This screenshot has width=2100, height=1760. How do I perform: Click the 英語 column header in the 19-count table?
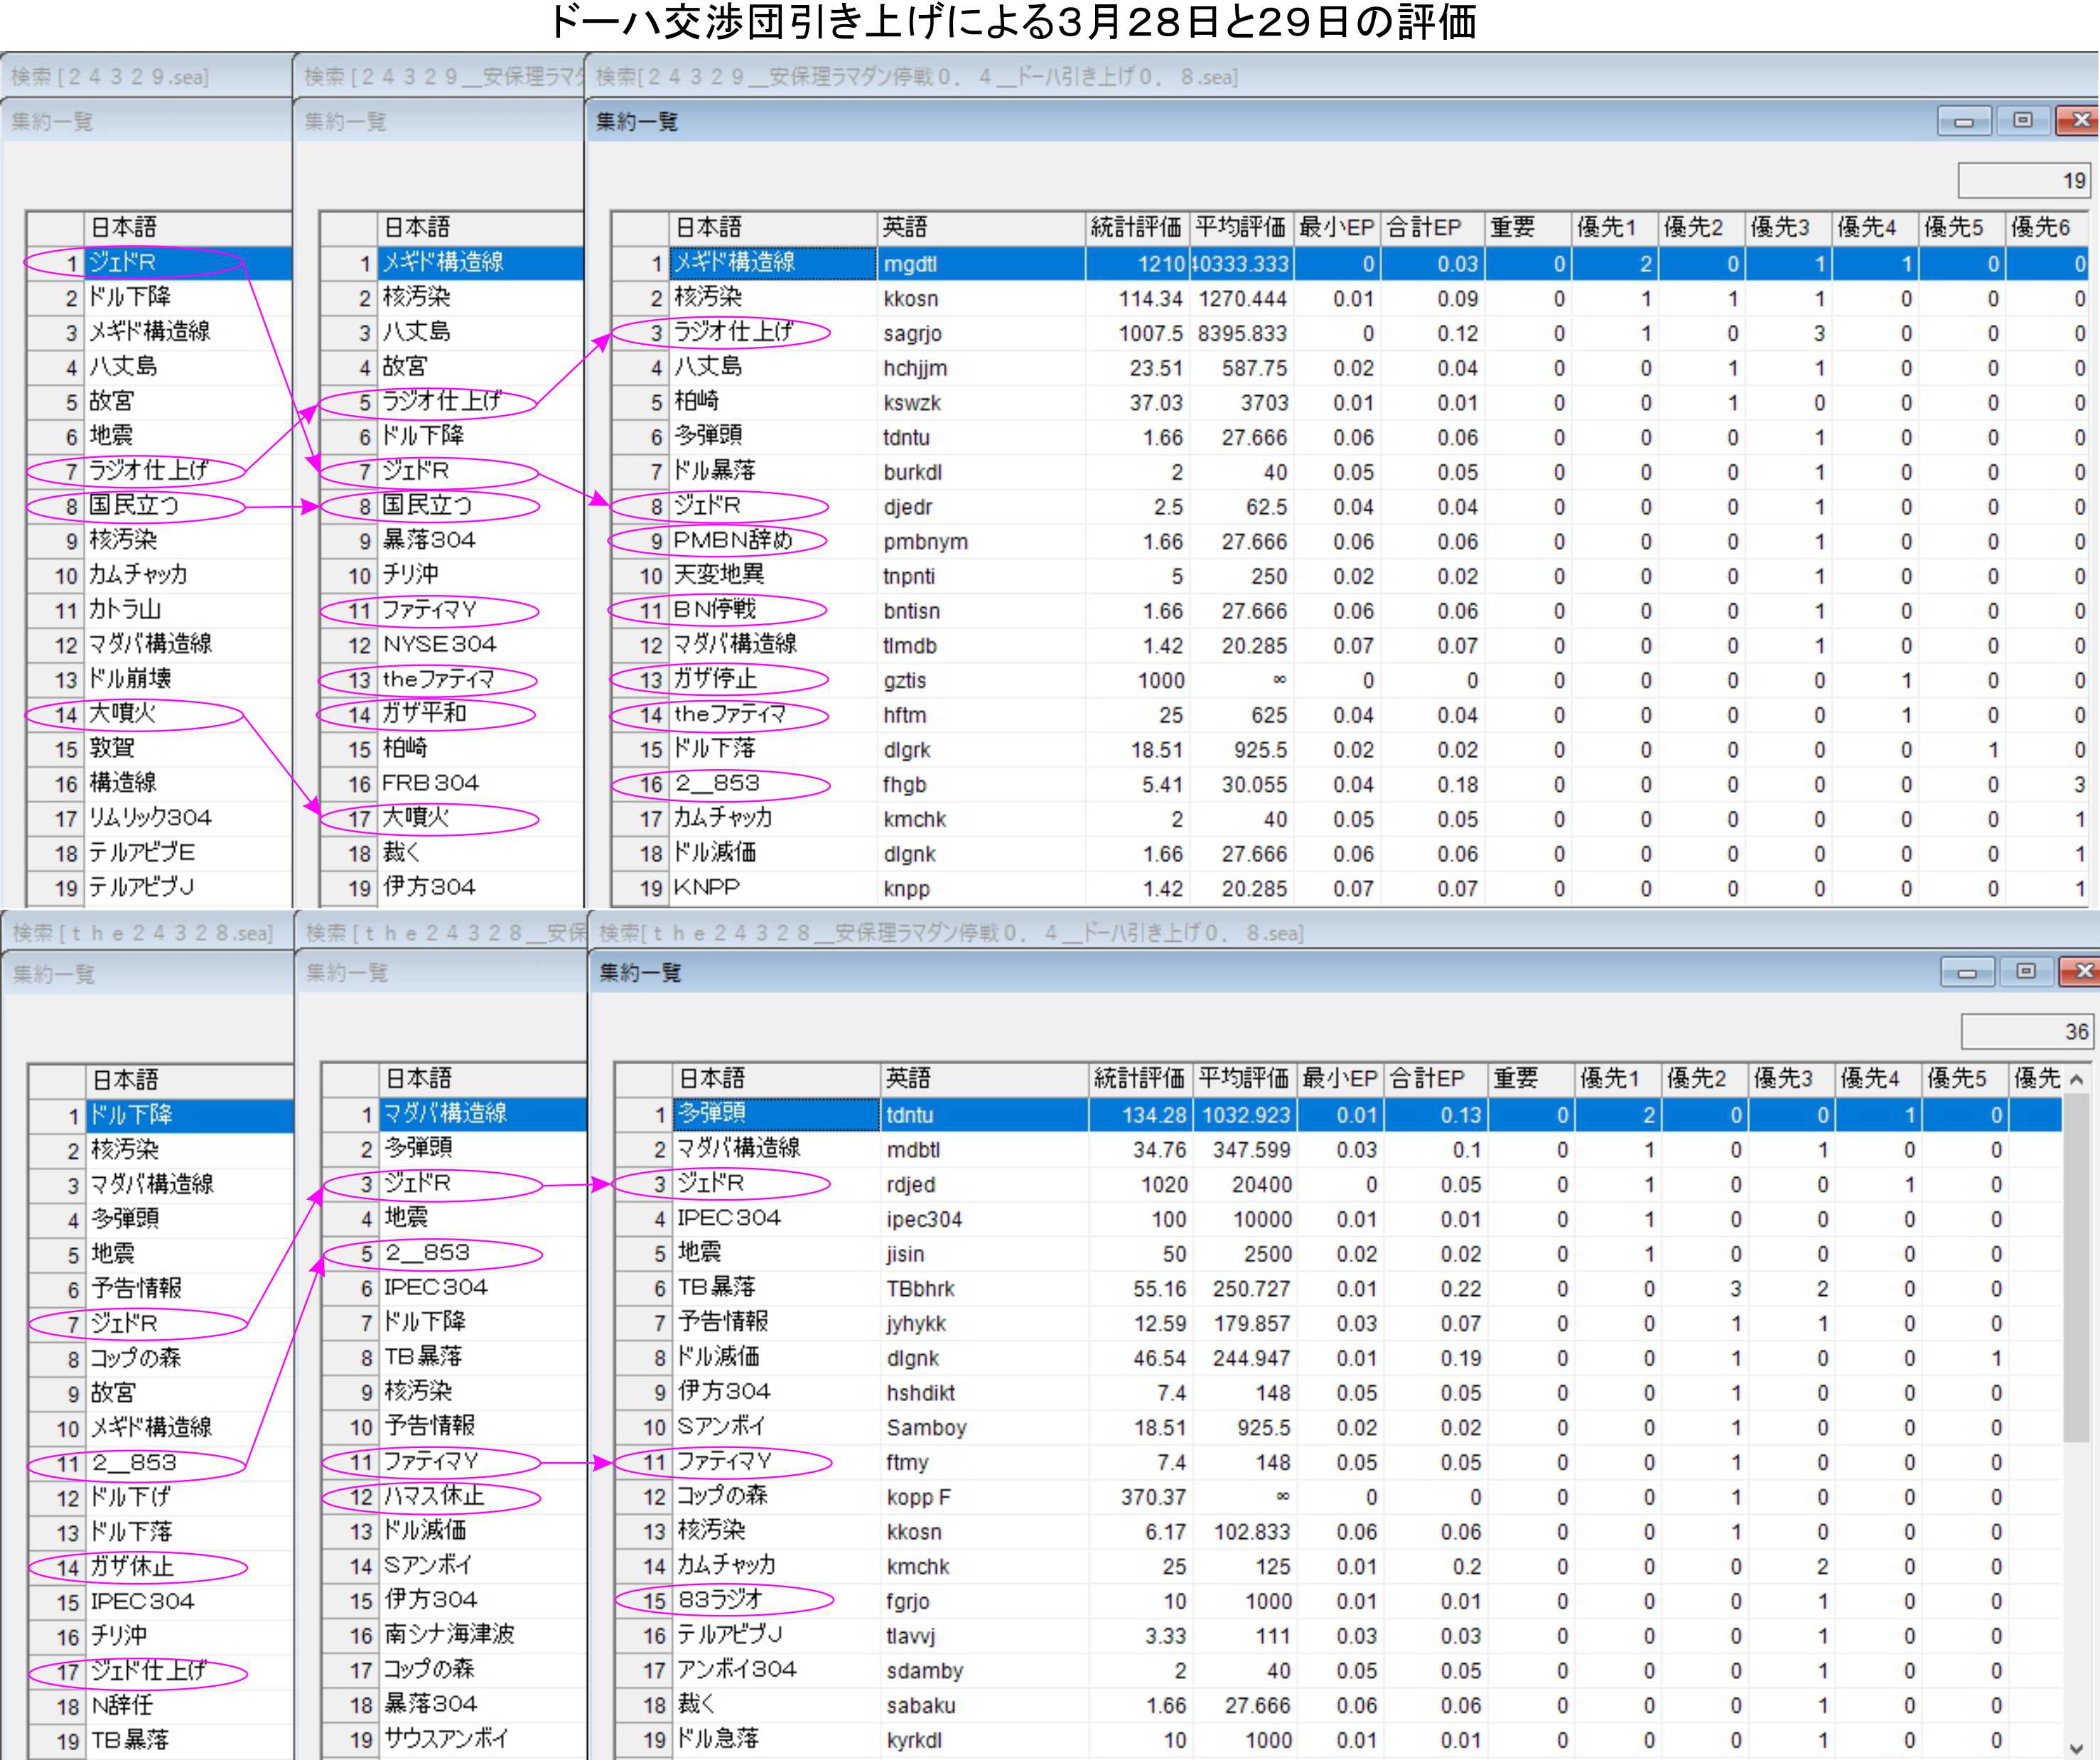(x=981, y=228)
